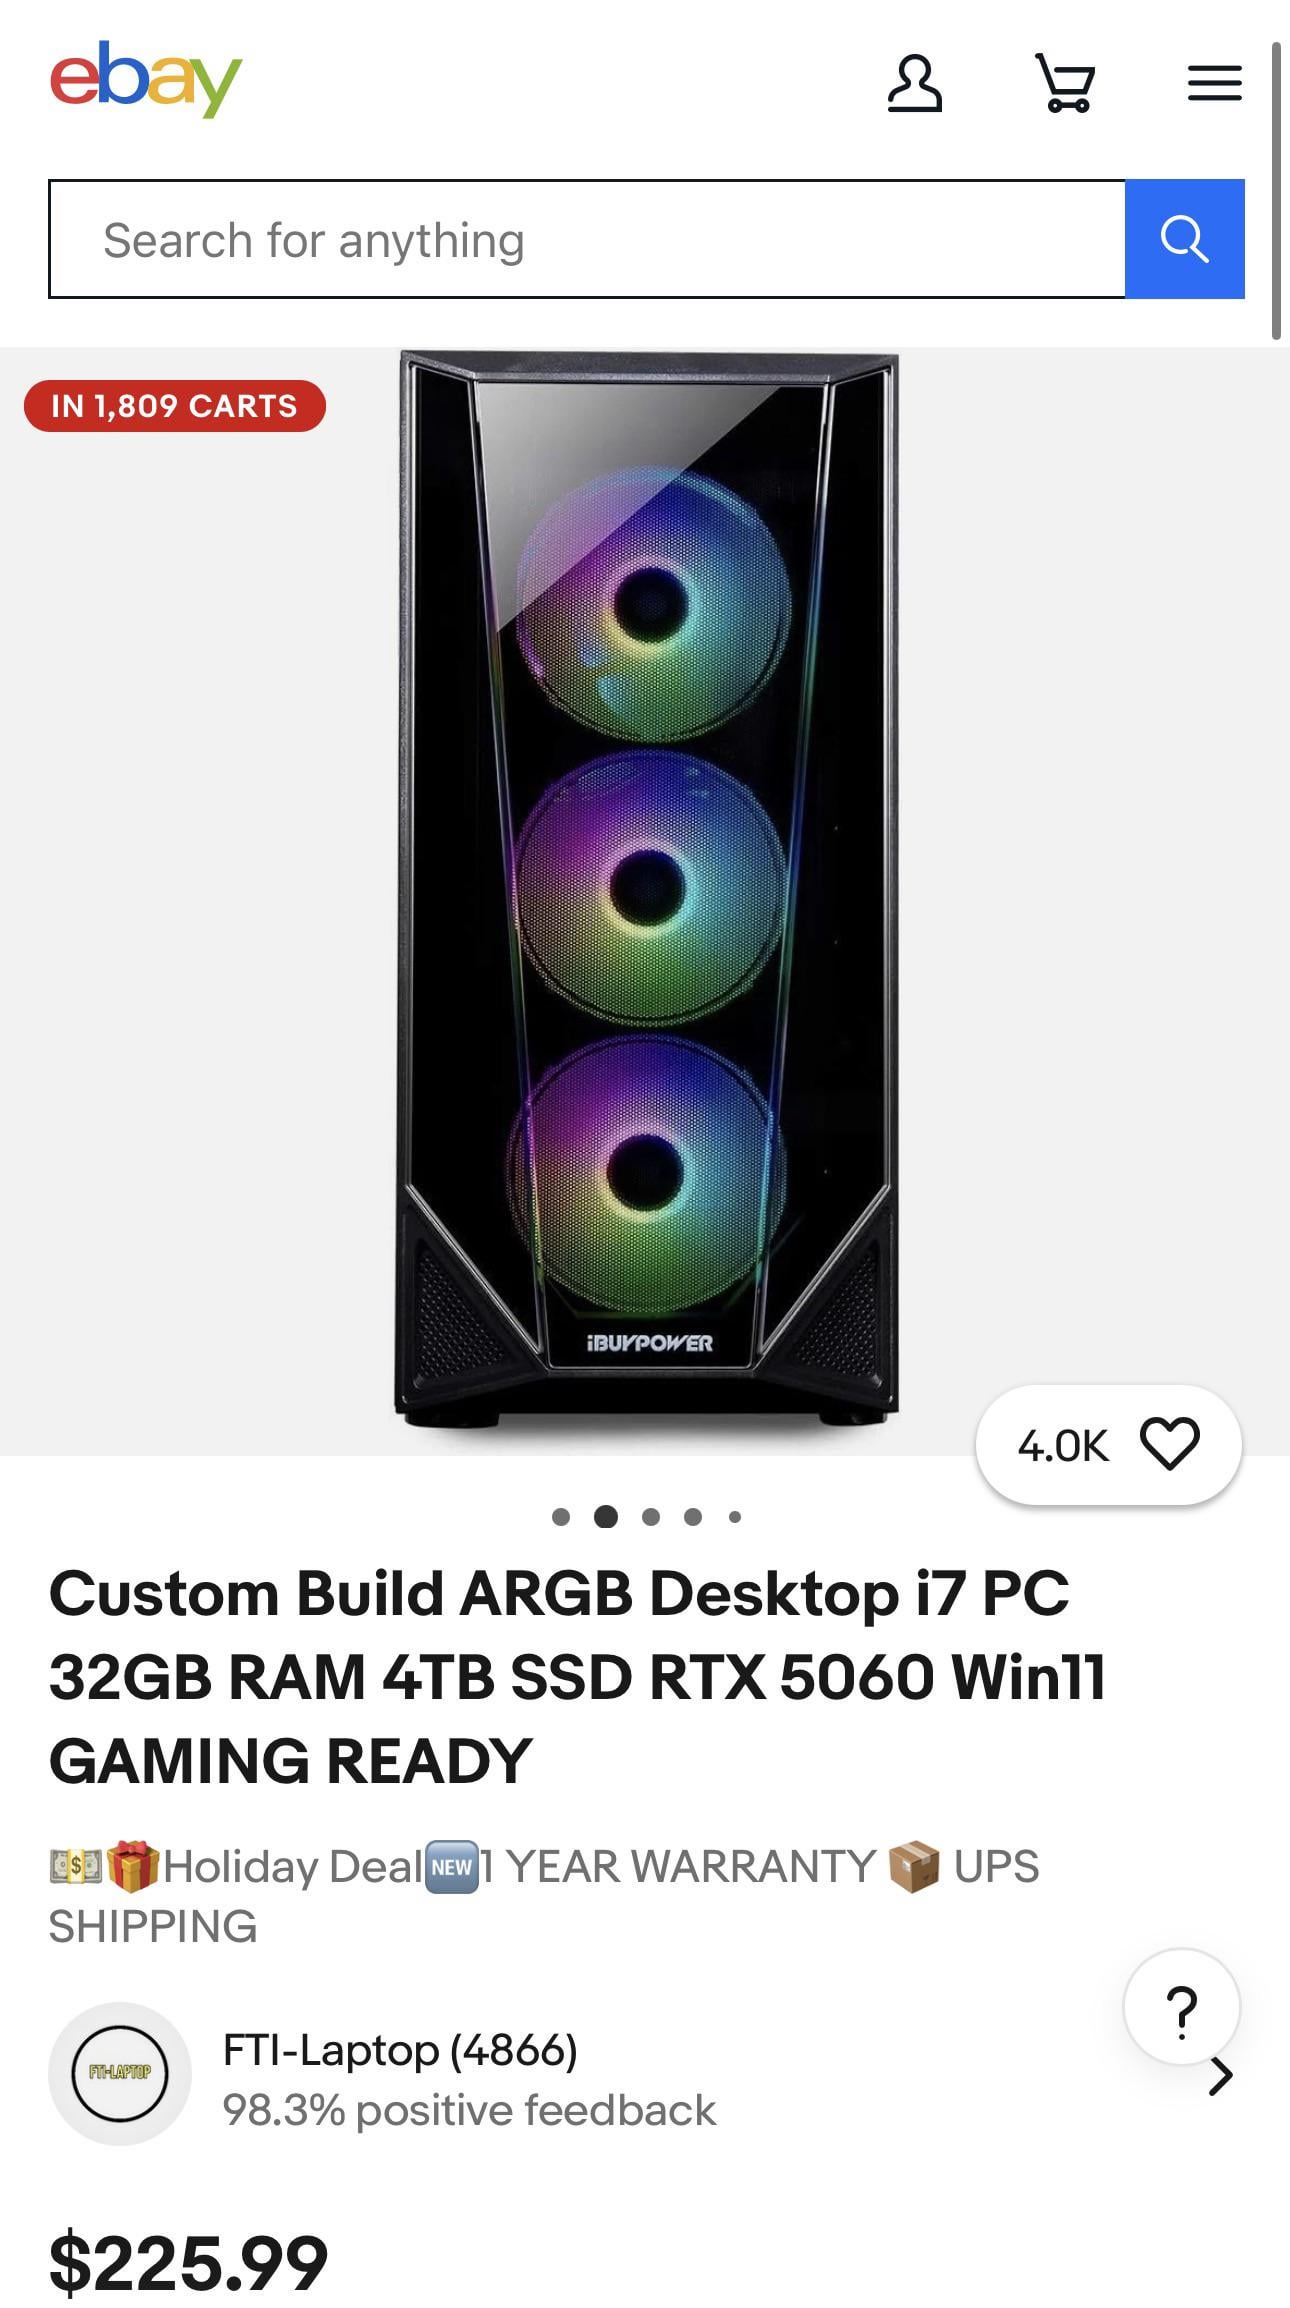View 98.3% positive feedback details
The image size is (1290, 2308).
click(468, 2111)
